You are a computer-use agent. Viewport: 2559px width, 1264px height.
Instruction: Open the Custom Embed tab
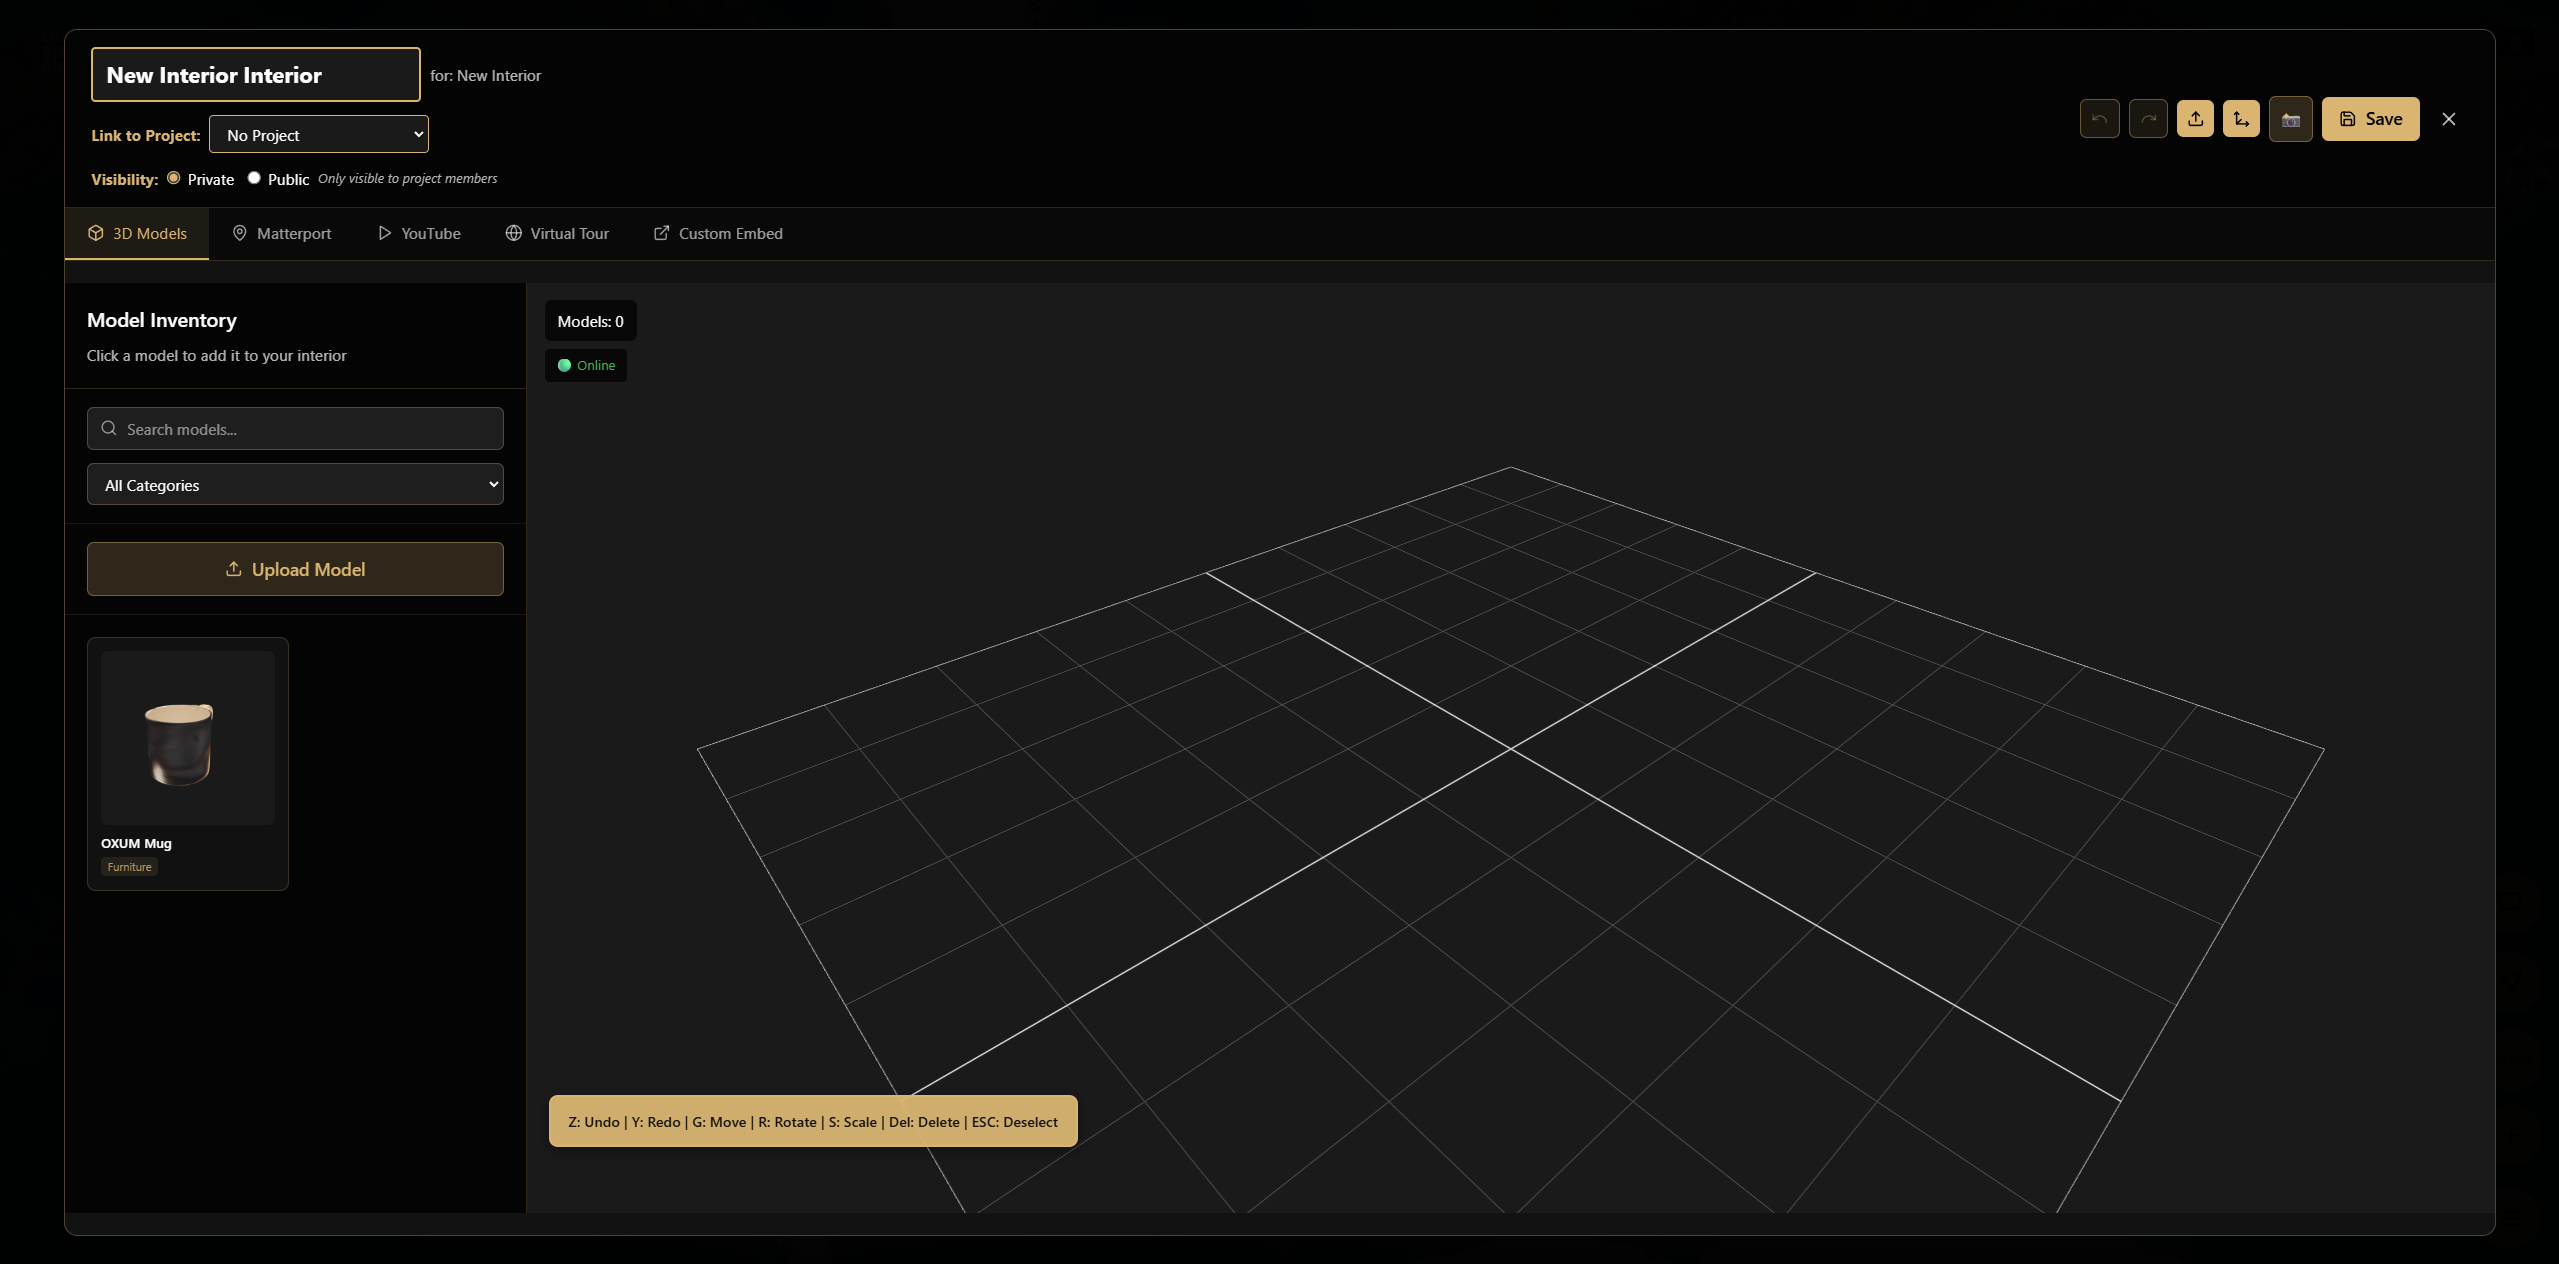click(x=718, y=233)
